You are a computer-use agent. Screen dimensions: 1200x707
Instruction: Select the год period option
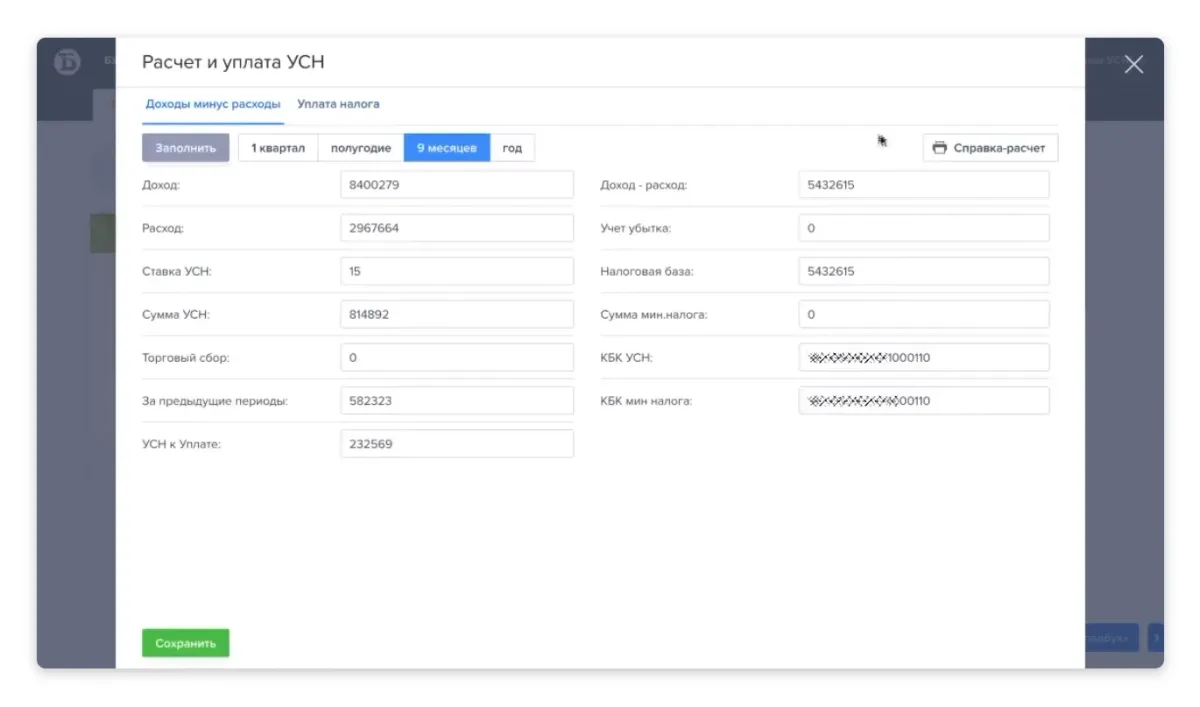click(512, 148)
